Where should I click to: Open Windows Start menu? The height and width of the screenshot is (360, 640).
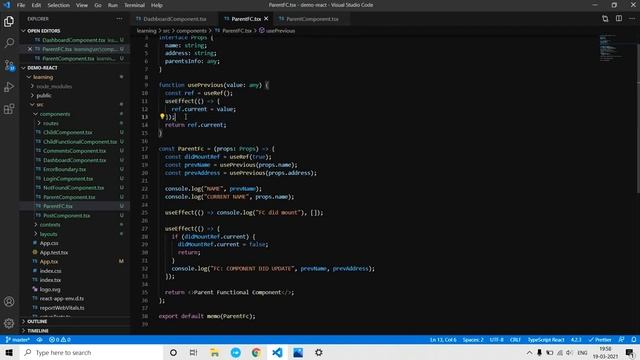pyautogui.click(x=9, y=353)
